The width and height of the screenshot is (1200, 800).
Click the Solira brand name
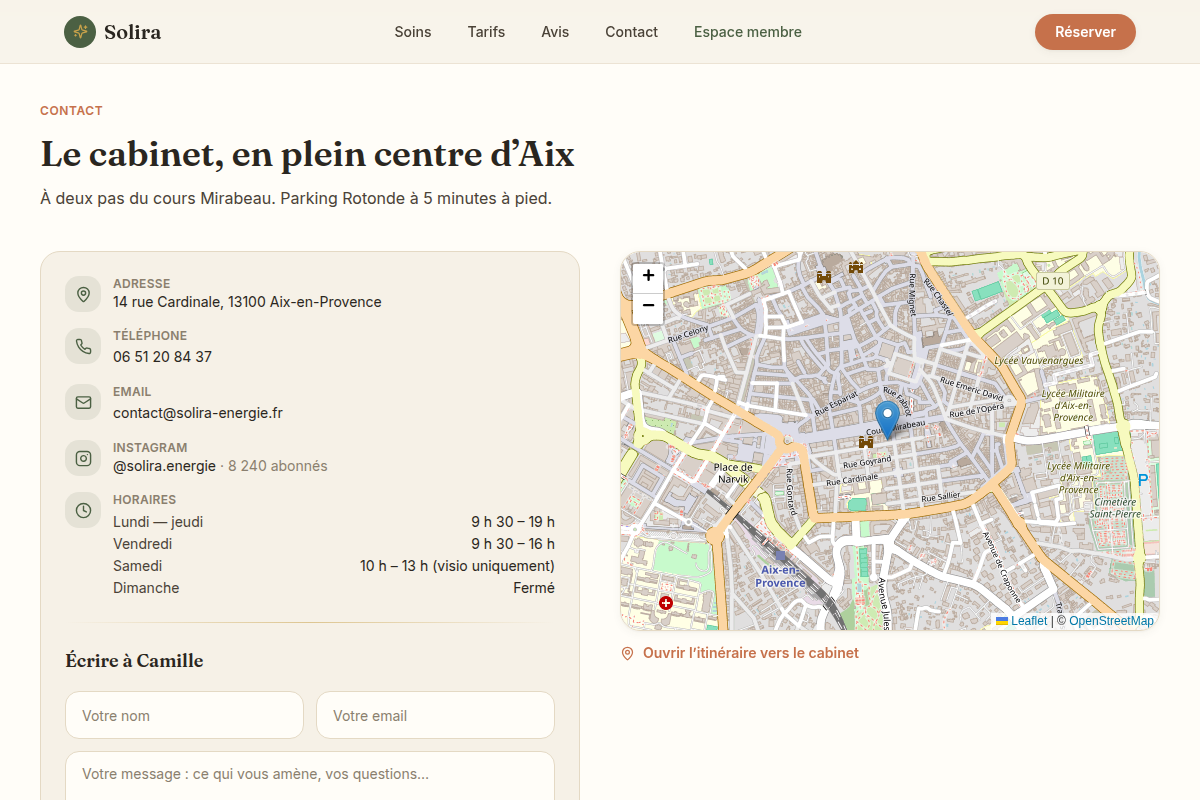tap(132, 32)
